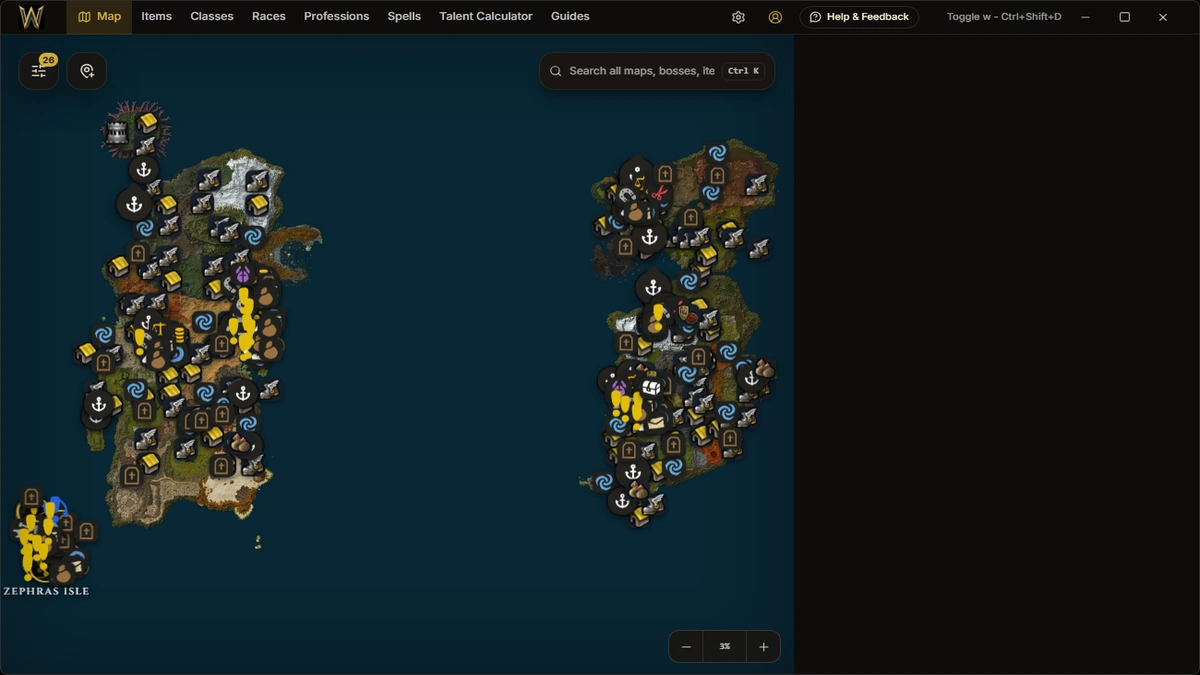Click the W logo in the top-left corner
This screenshot has height=675, width=1200.
point(31,17)
